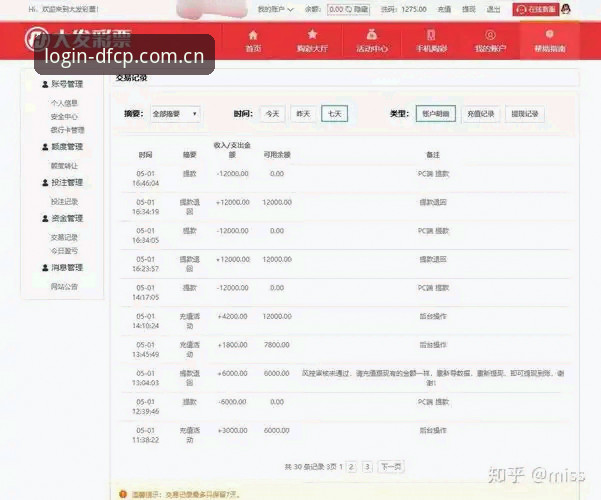Click the 充值 link in the top bar
This screenshot has width=601, height=500.
444,9
